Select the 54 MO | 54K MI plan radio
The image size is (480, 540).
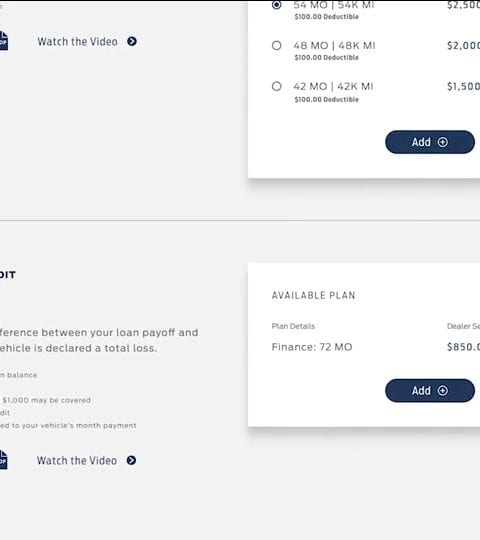pyautogui.click(x=276, y=5)
